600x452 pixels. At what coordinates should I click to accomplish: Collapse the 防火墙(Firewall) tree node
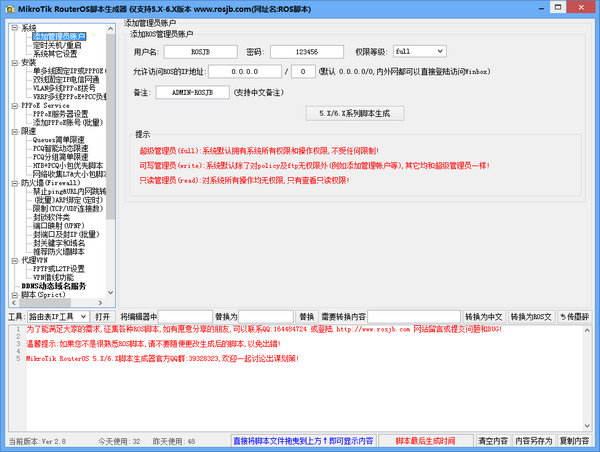15,183
